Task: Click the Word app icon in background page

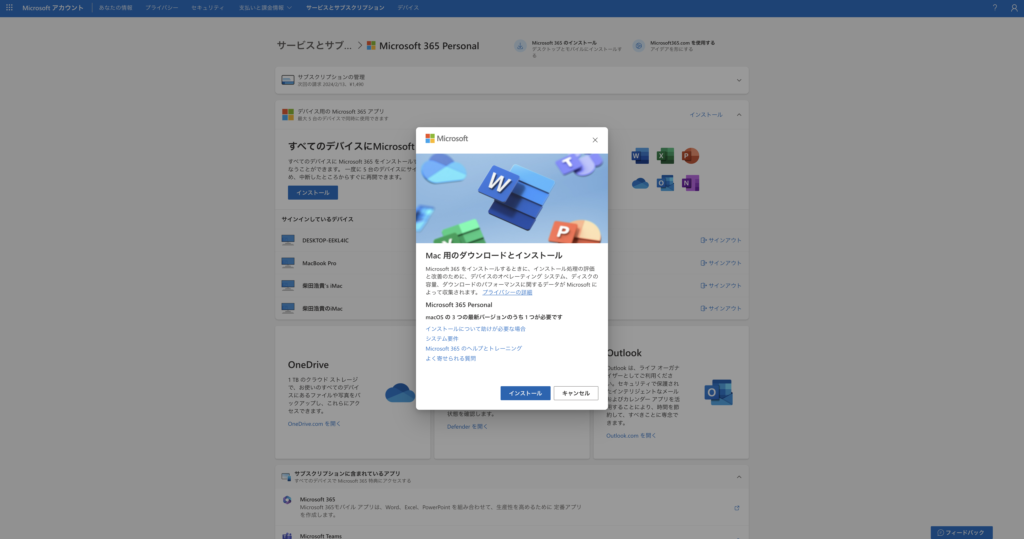Action: tap(640, 155)
